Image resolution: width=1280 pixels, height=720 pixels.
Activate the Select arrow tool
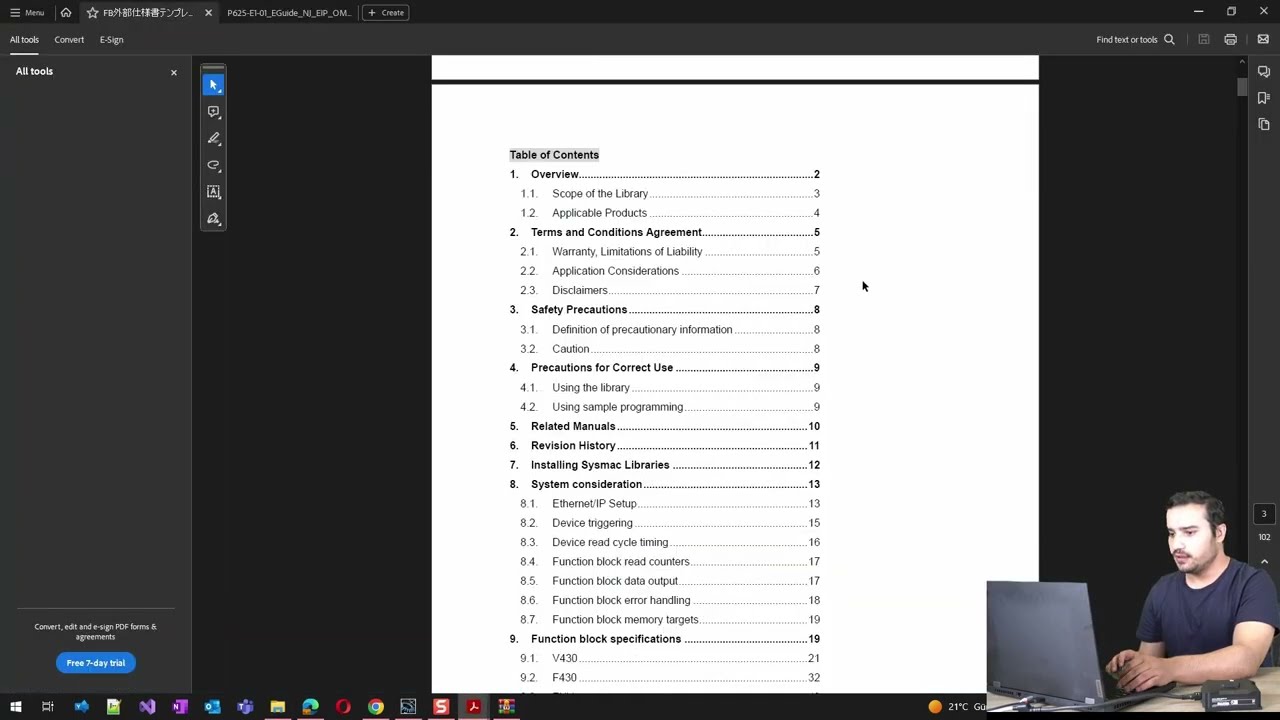[x=213, y=85]
